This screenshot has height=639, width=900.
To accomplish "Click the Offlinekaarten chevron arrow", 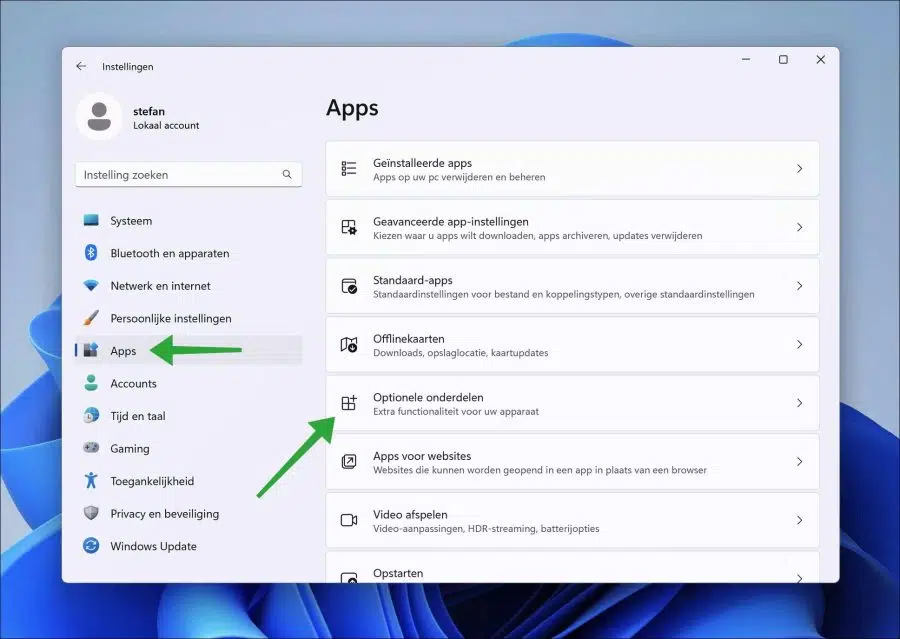I will [x=800, y=344].
